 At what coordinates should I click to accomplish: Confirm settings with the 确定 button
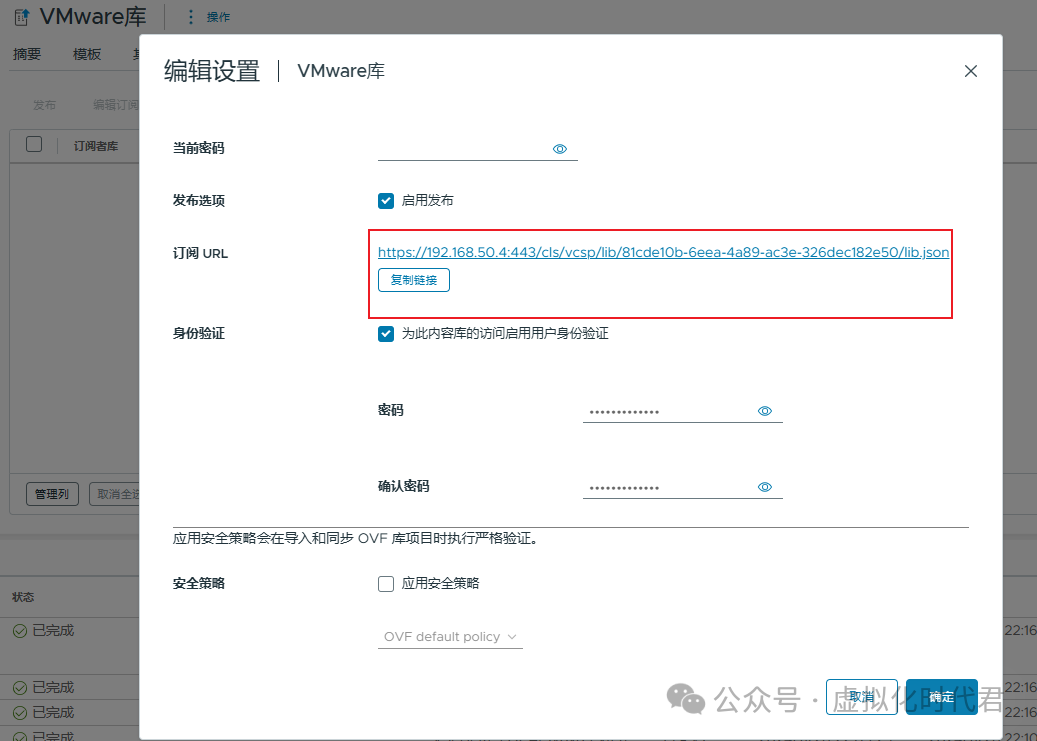(x=941, y=697)
